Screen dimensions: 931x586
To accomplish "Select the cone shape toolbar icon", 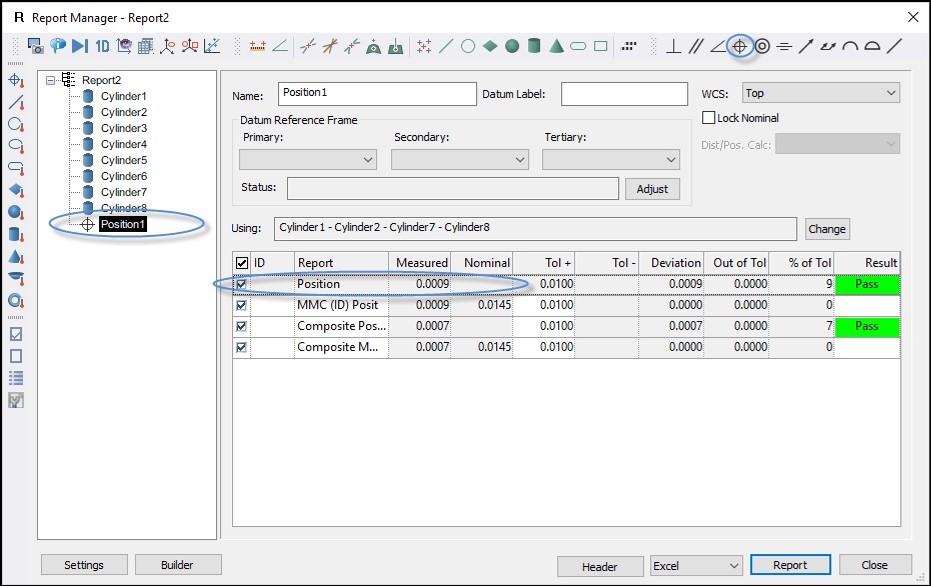I will tap(556, 46).
